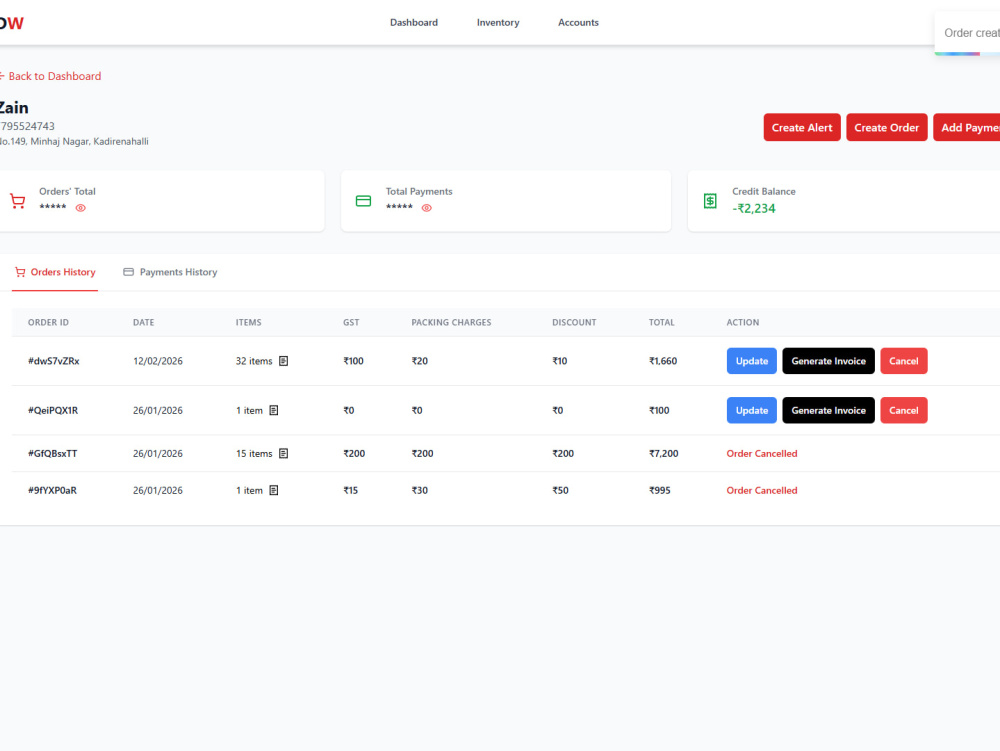Image resolution: width=1000 pixels, height=751 pixels.
Task: Open item list icon for order #dwS7vZRx
Action: click(284, 361)
